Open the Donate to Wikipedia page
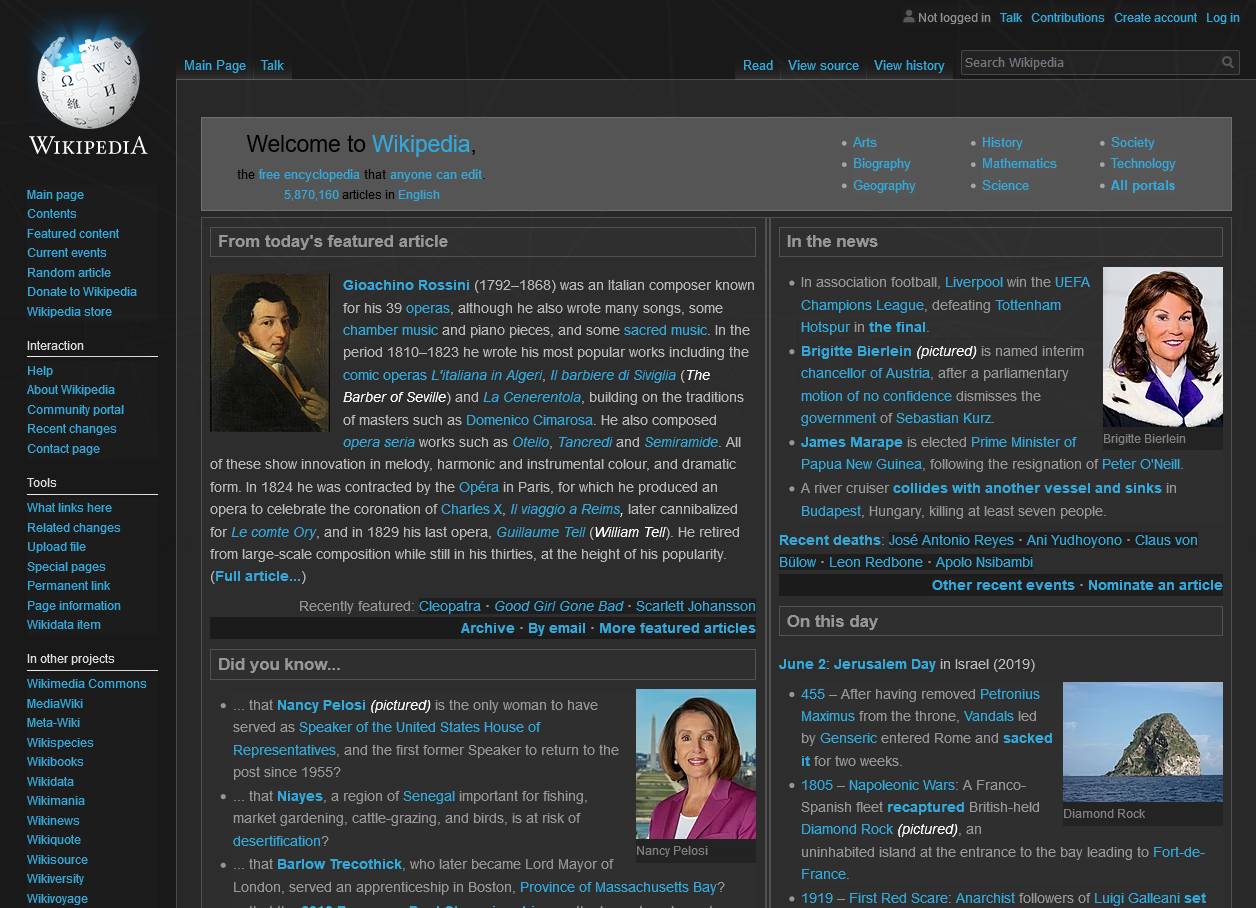 click(81, 291)
